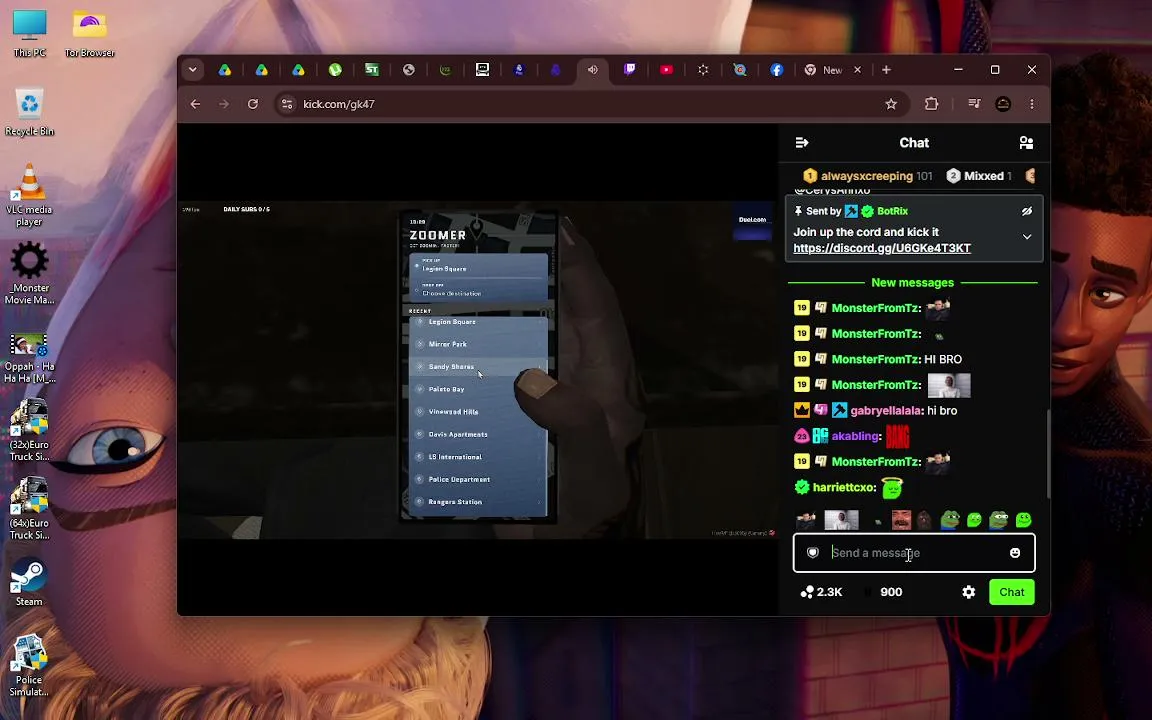Launch (64x)Euro Truck Simulator shortcut
The image size is (1152, 720).
[29, 509]
